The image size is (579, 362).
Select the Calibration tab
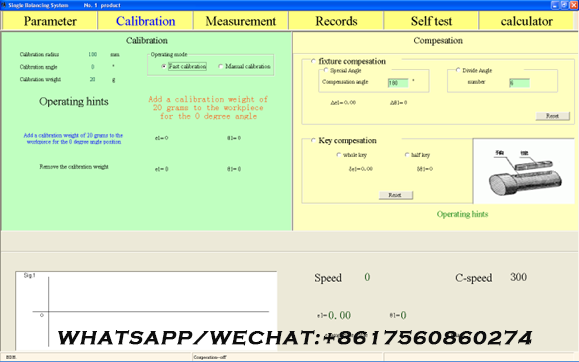pyautogui.click(x=145, y=21)
